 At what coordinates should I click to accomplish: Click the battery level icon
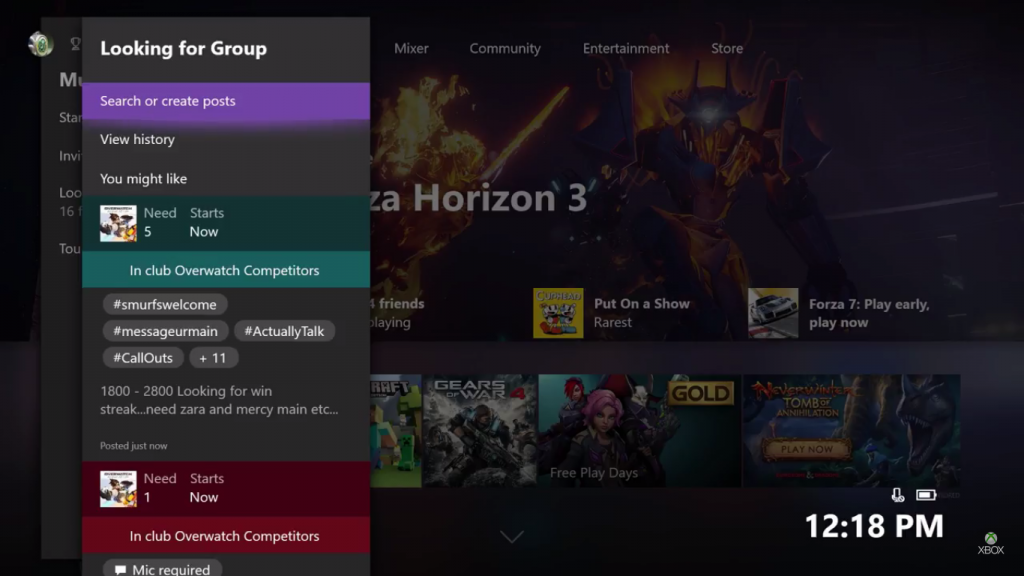pos(926,495)
